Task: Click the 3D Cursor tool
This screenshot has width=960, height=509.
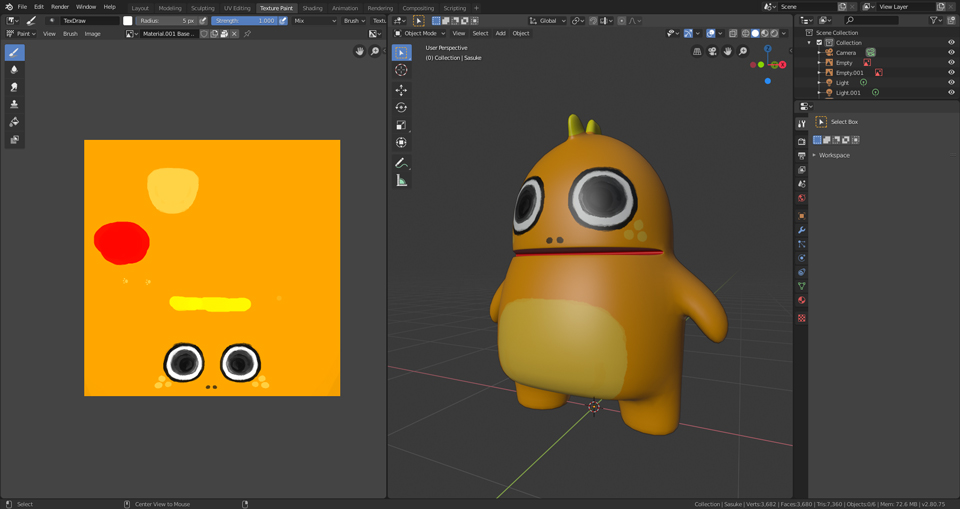Action: 401,70
